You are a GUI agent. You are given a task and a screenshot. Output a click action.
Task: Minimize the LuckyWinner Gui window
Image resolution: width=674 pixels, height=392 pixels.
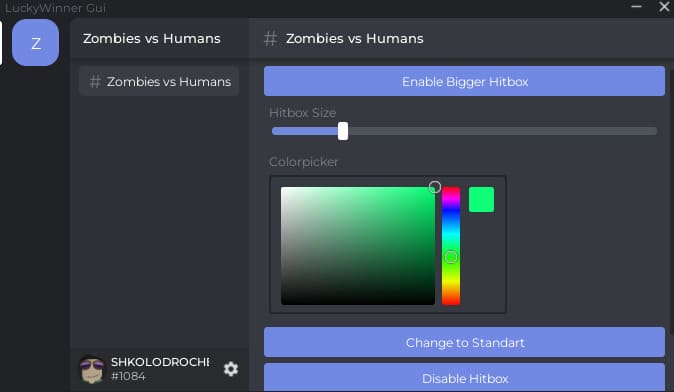coord(636,7)
